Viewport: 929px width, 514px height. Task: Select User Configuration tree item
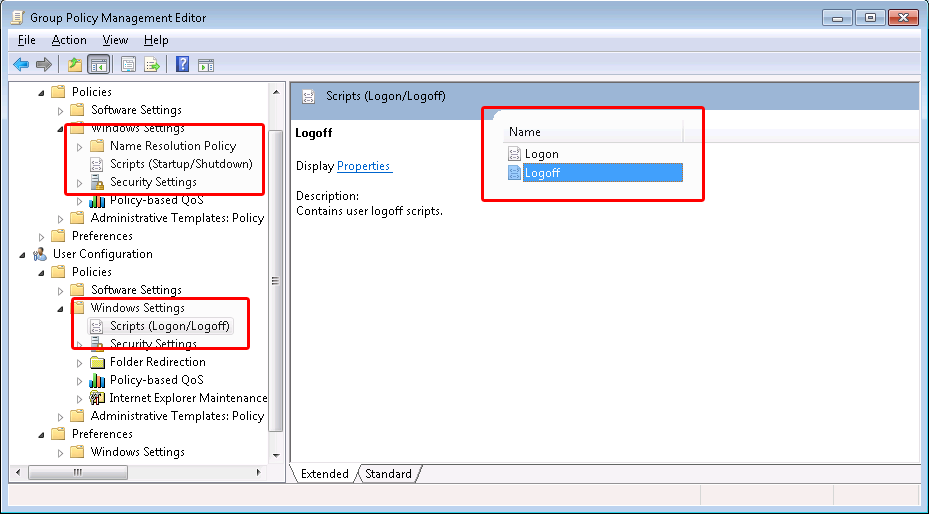(x=102, y=254)
